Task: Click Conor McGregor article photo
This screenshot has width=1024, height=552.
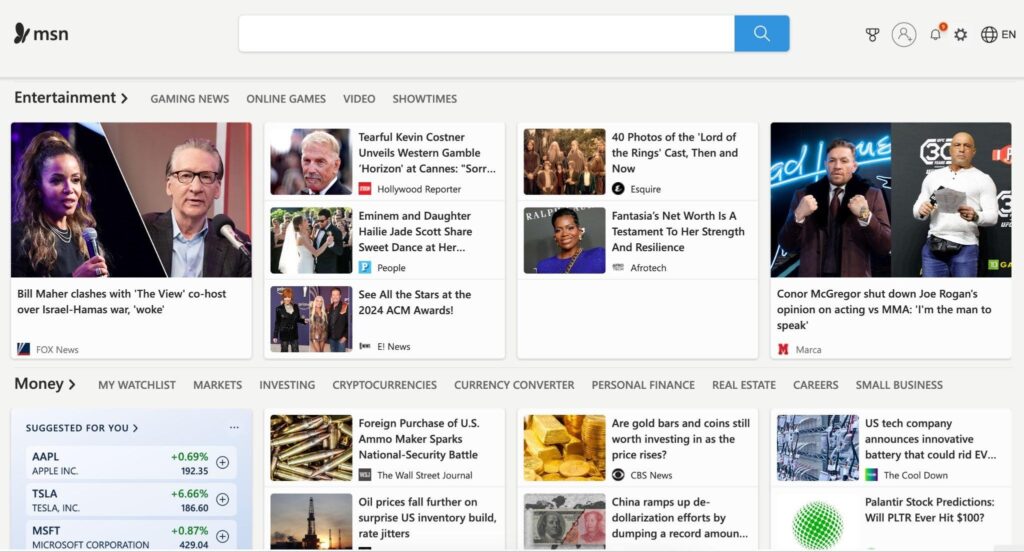Action: tap(891, 200)
